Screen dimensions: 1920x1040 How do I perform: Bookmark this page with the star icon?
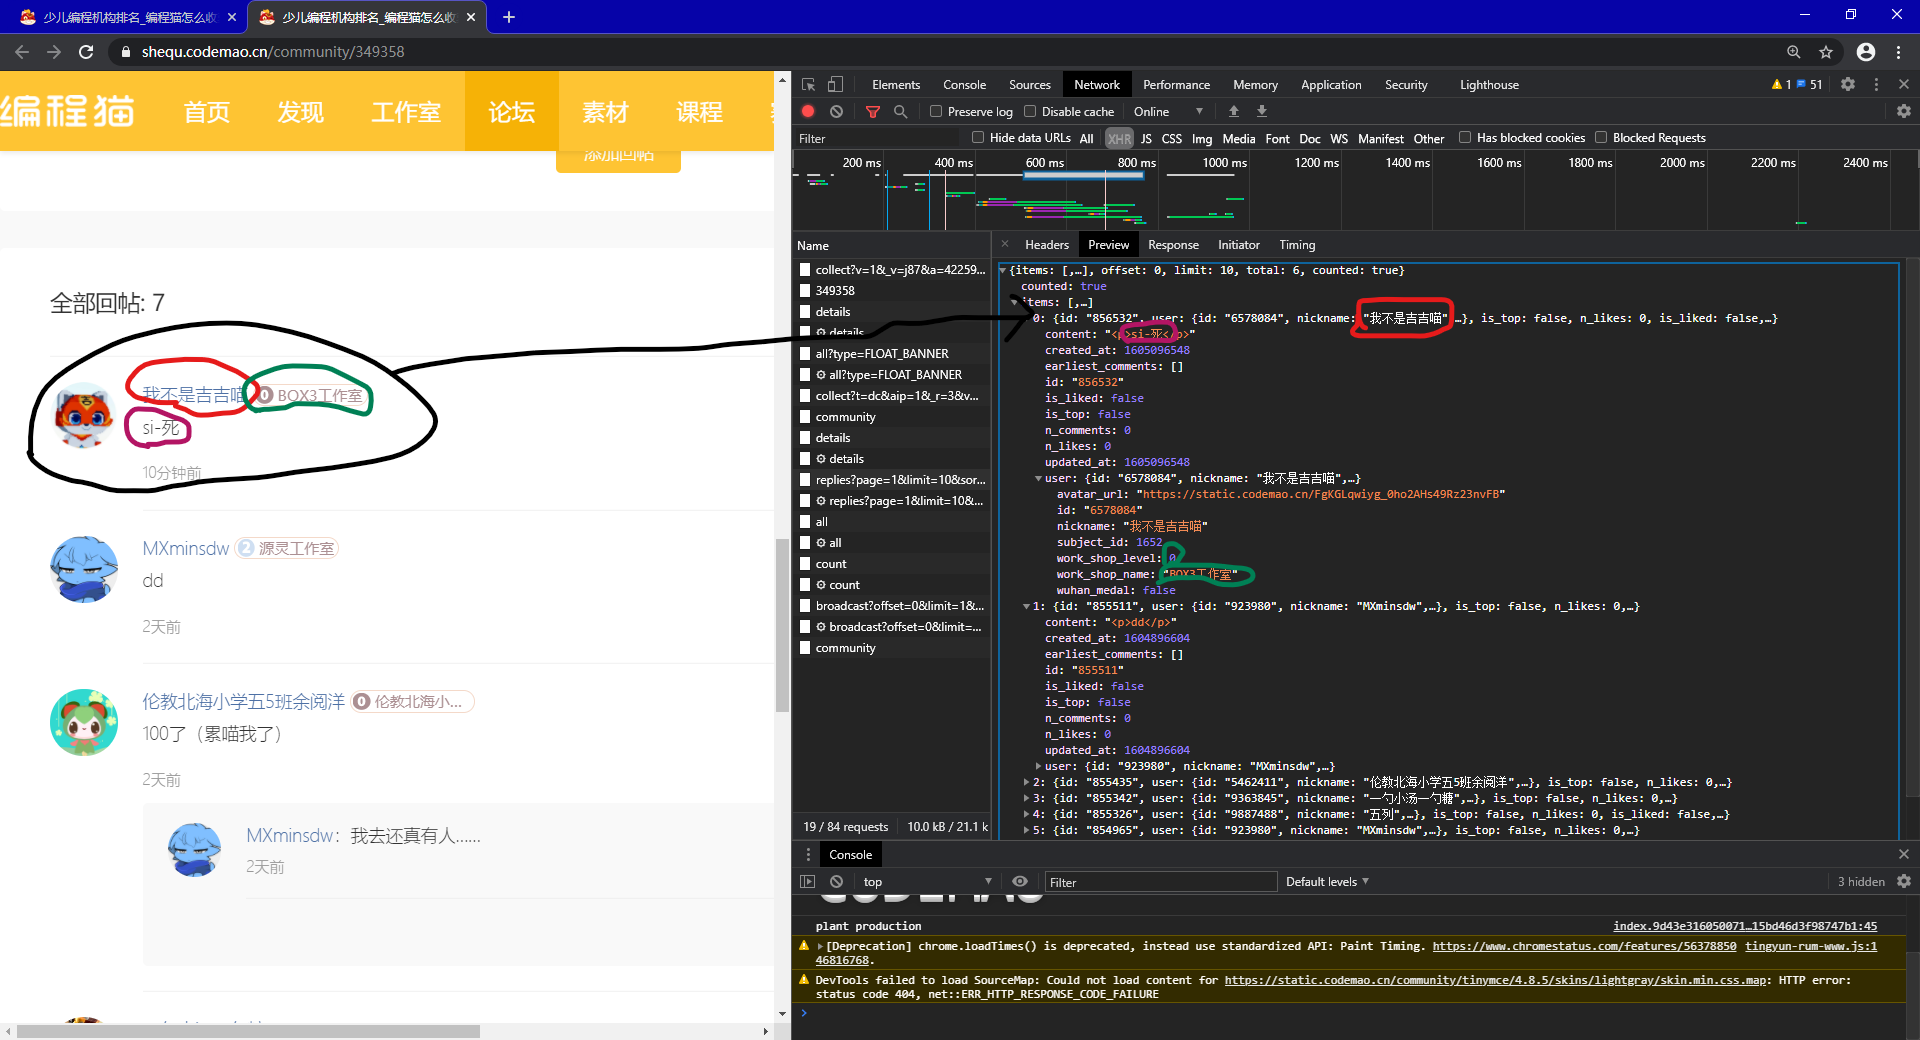1826,52
